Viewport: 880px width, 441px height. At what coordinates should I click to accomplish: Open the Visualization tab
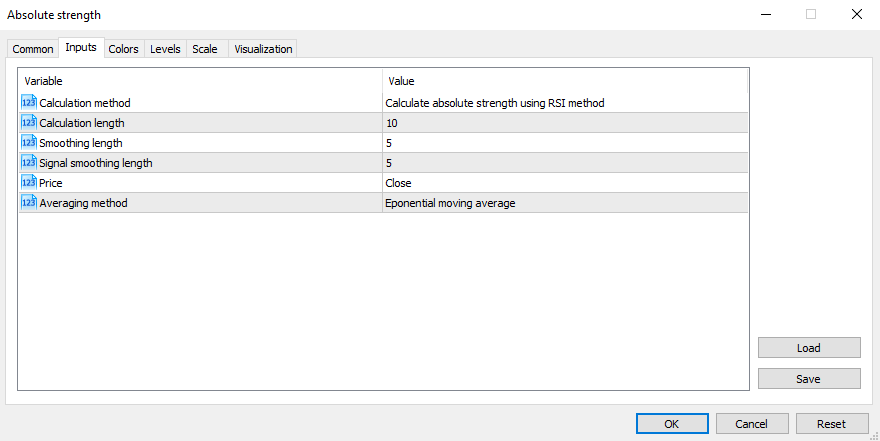[x=263, y=49]
